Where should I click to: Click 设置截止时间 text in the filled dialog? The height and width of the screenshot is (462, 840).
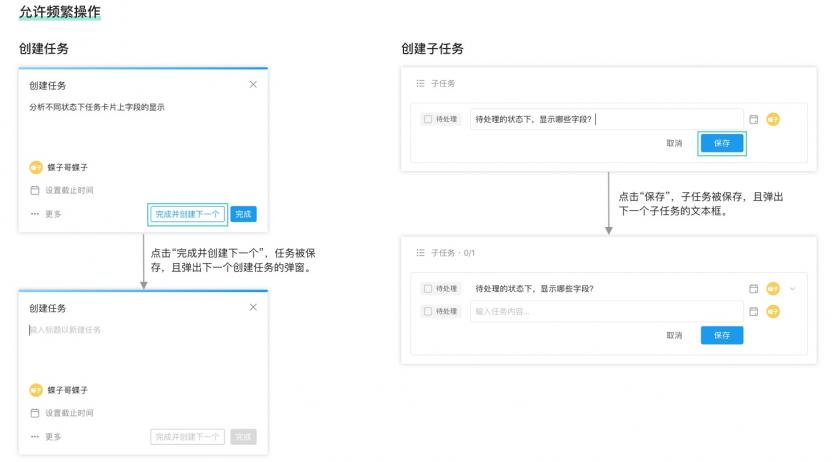tap(69, 190)
